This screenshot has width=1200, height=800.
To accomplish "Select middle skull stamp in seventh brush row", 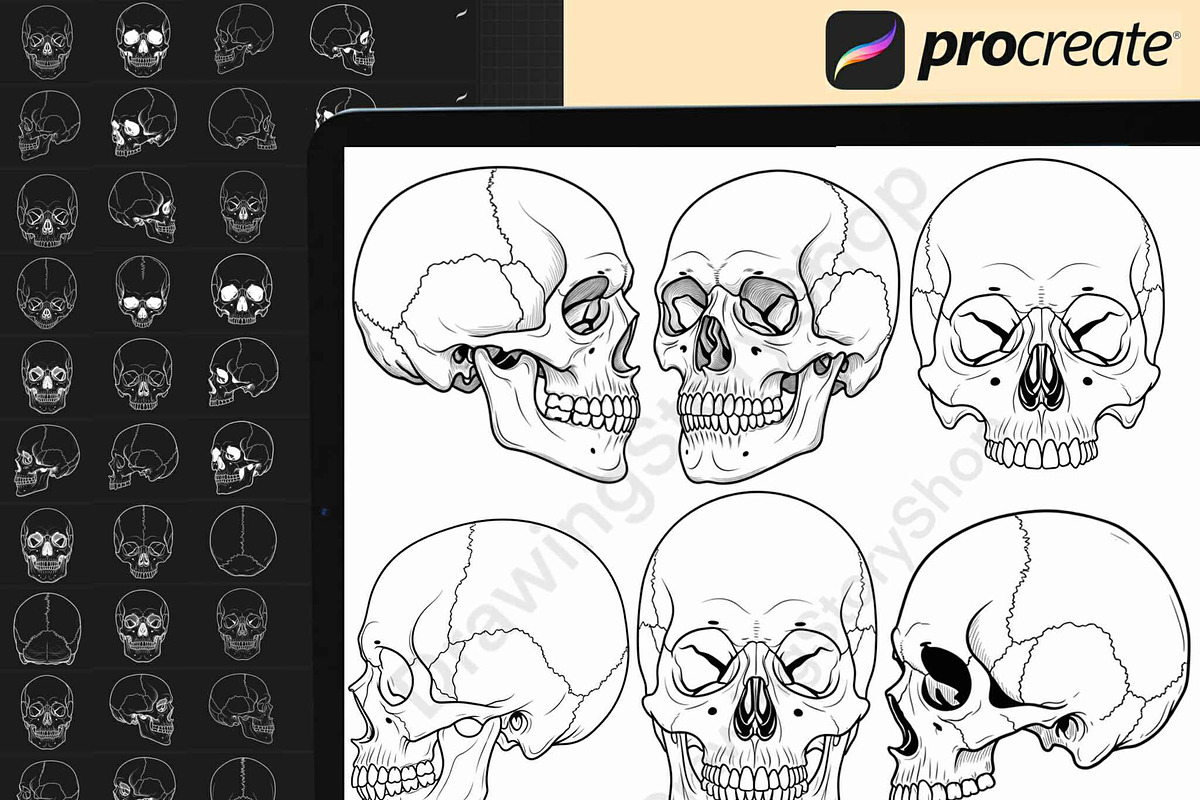I will 144,543.
